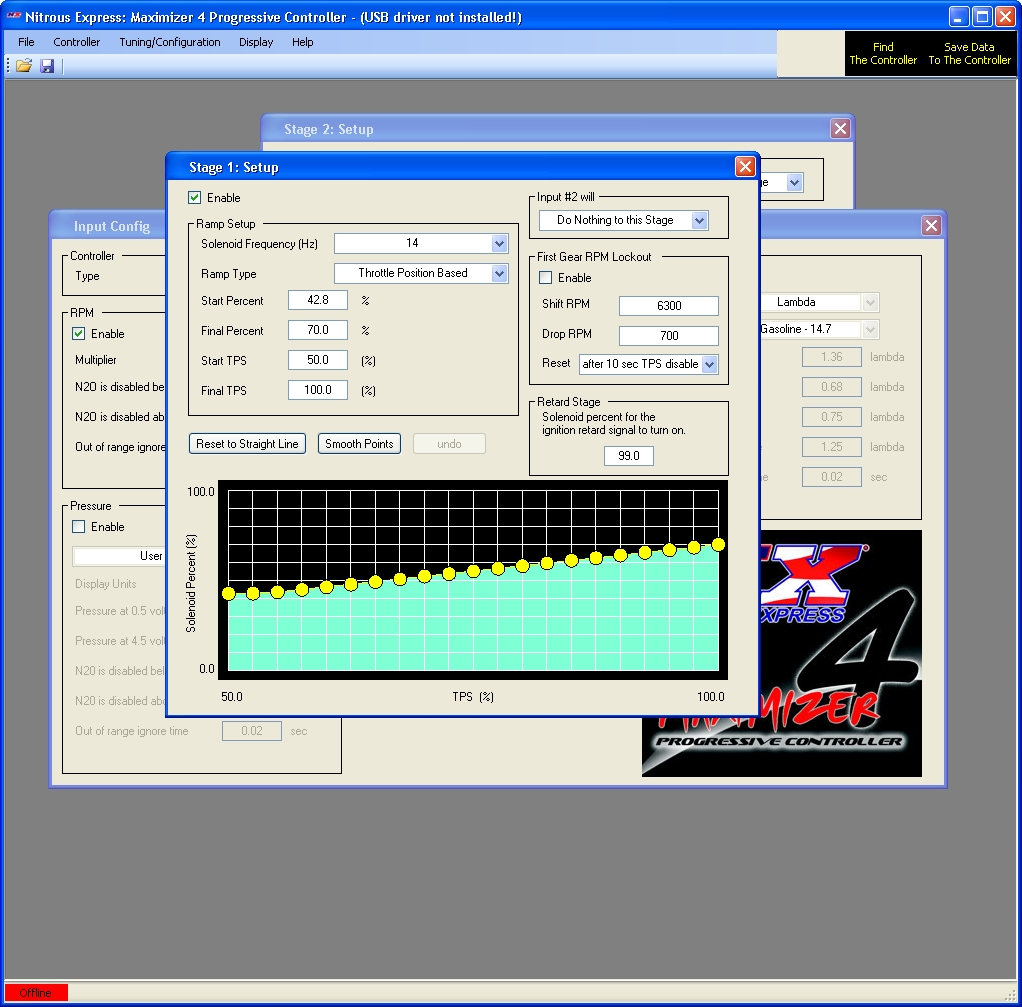This screenshot has height=1007, width=1022.
Task: Open the Help menu
Action: coord(302,42)
